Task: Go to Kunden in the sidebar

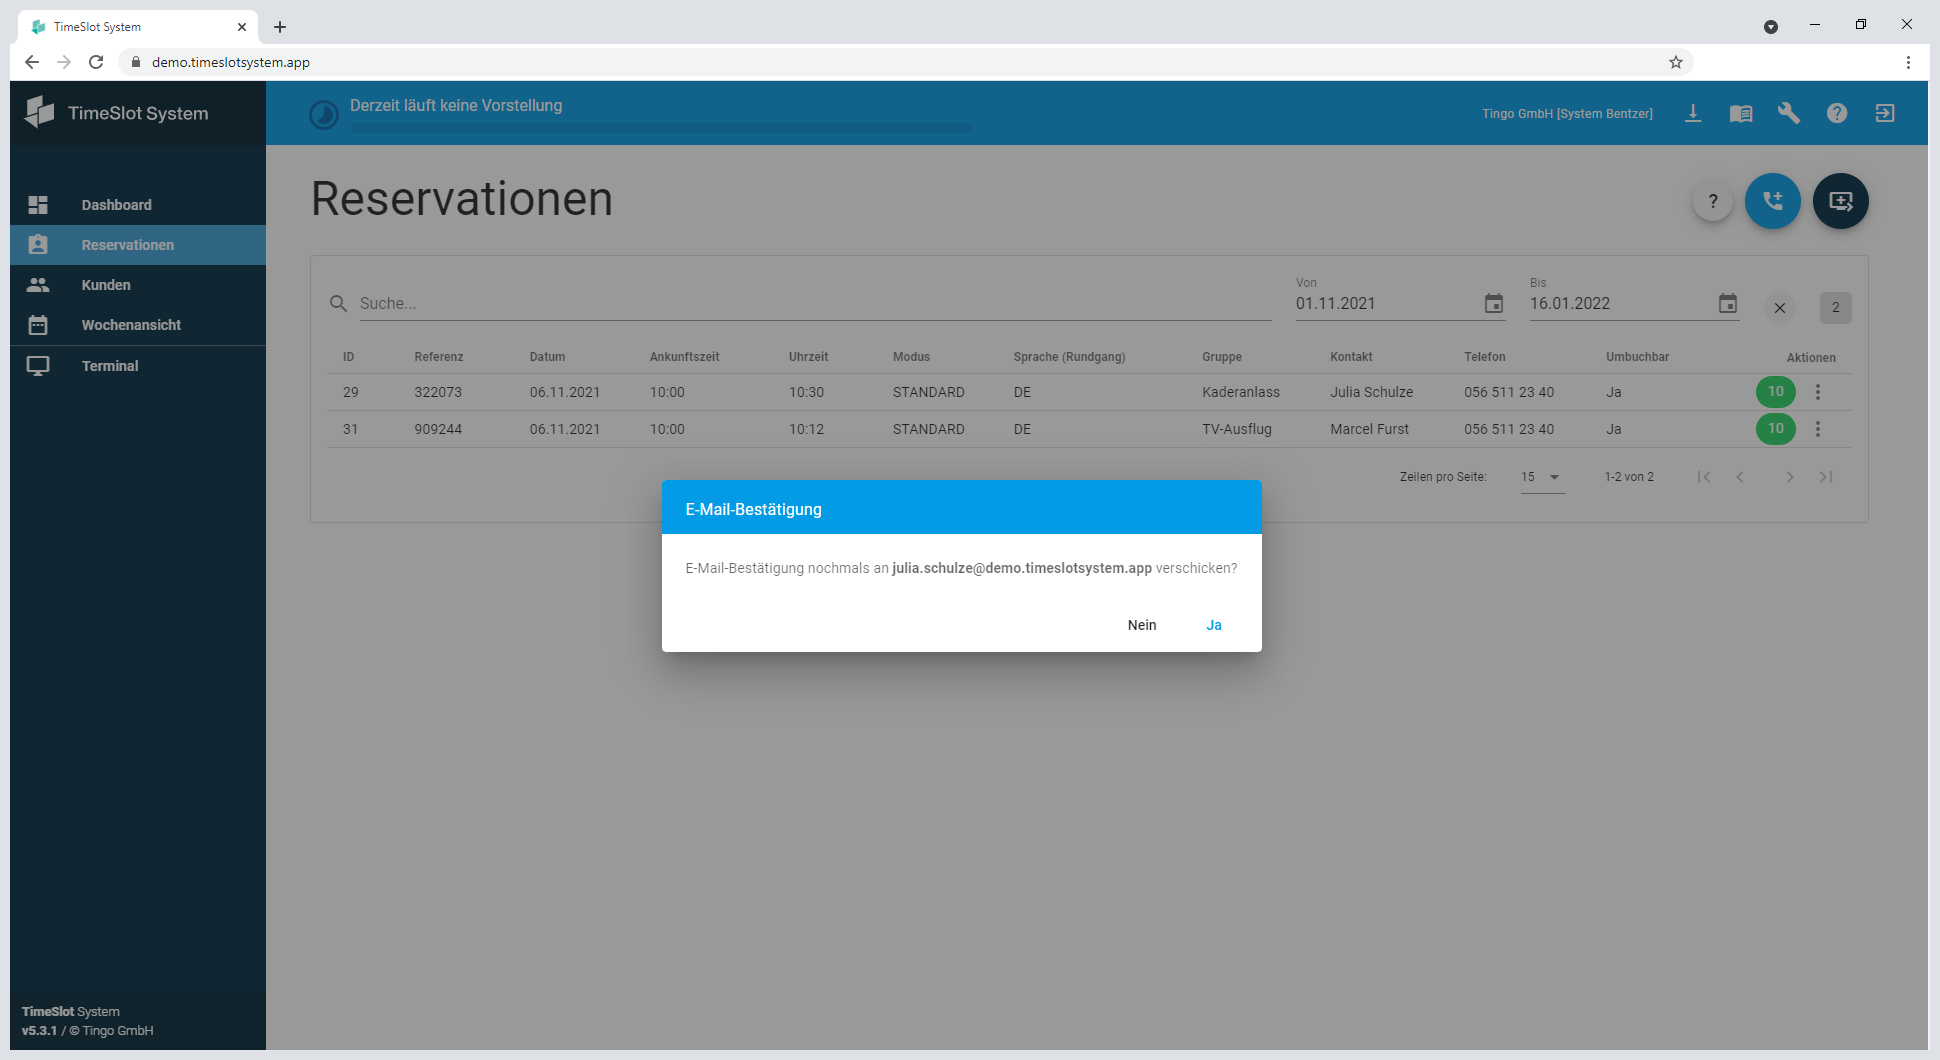Action: (x=138, y=285)
